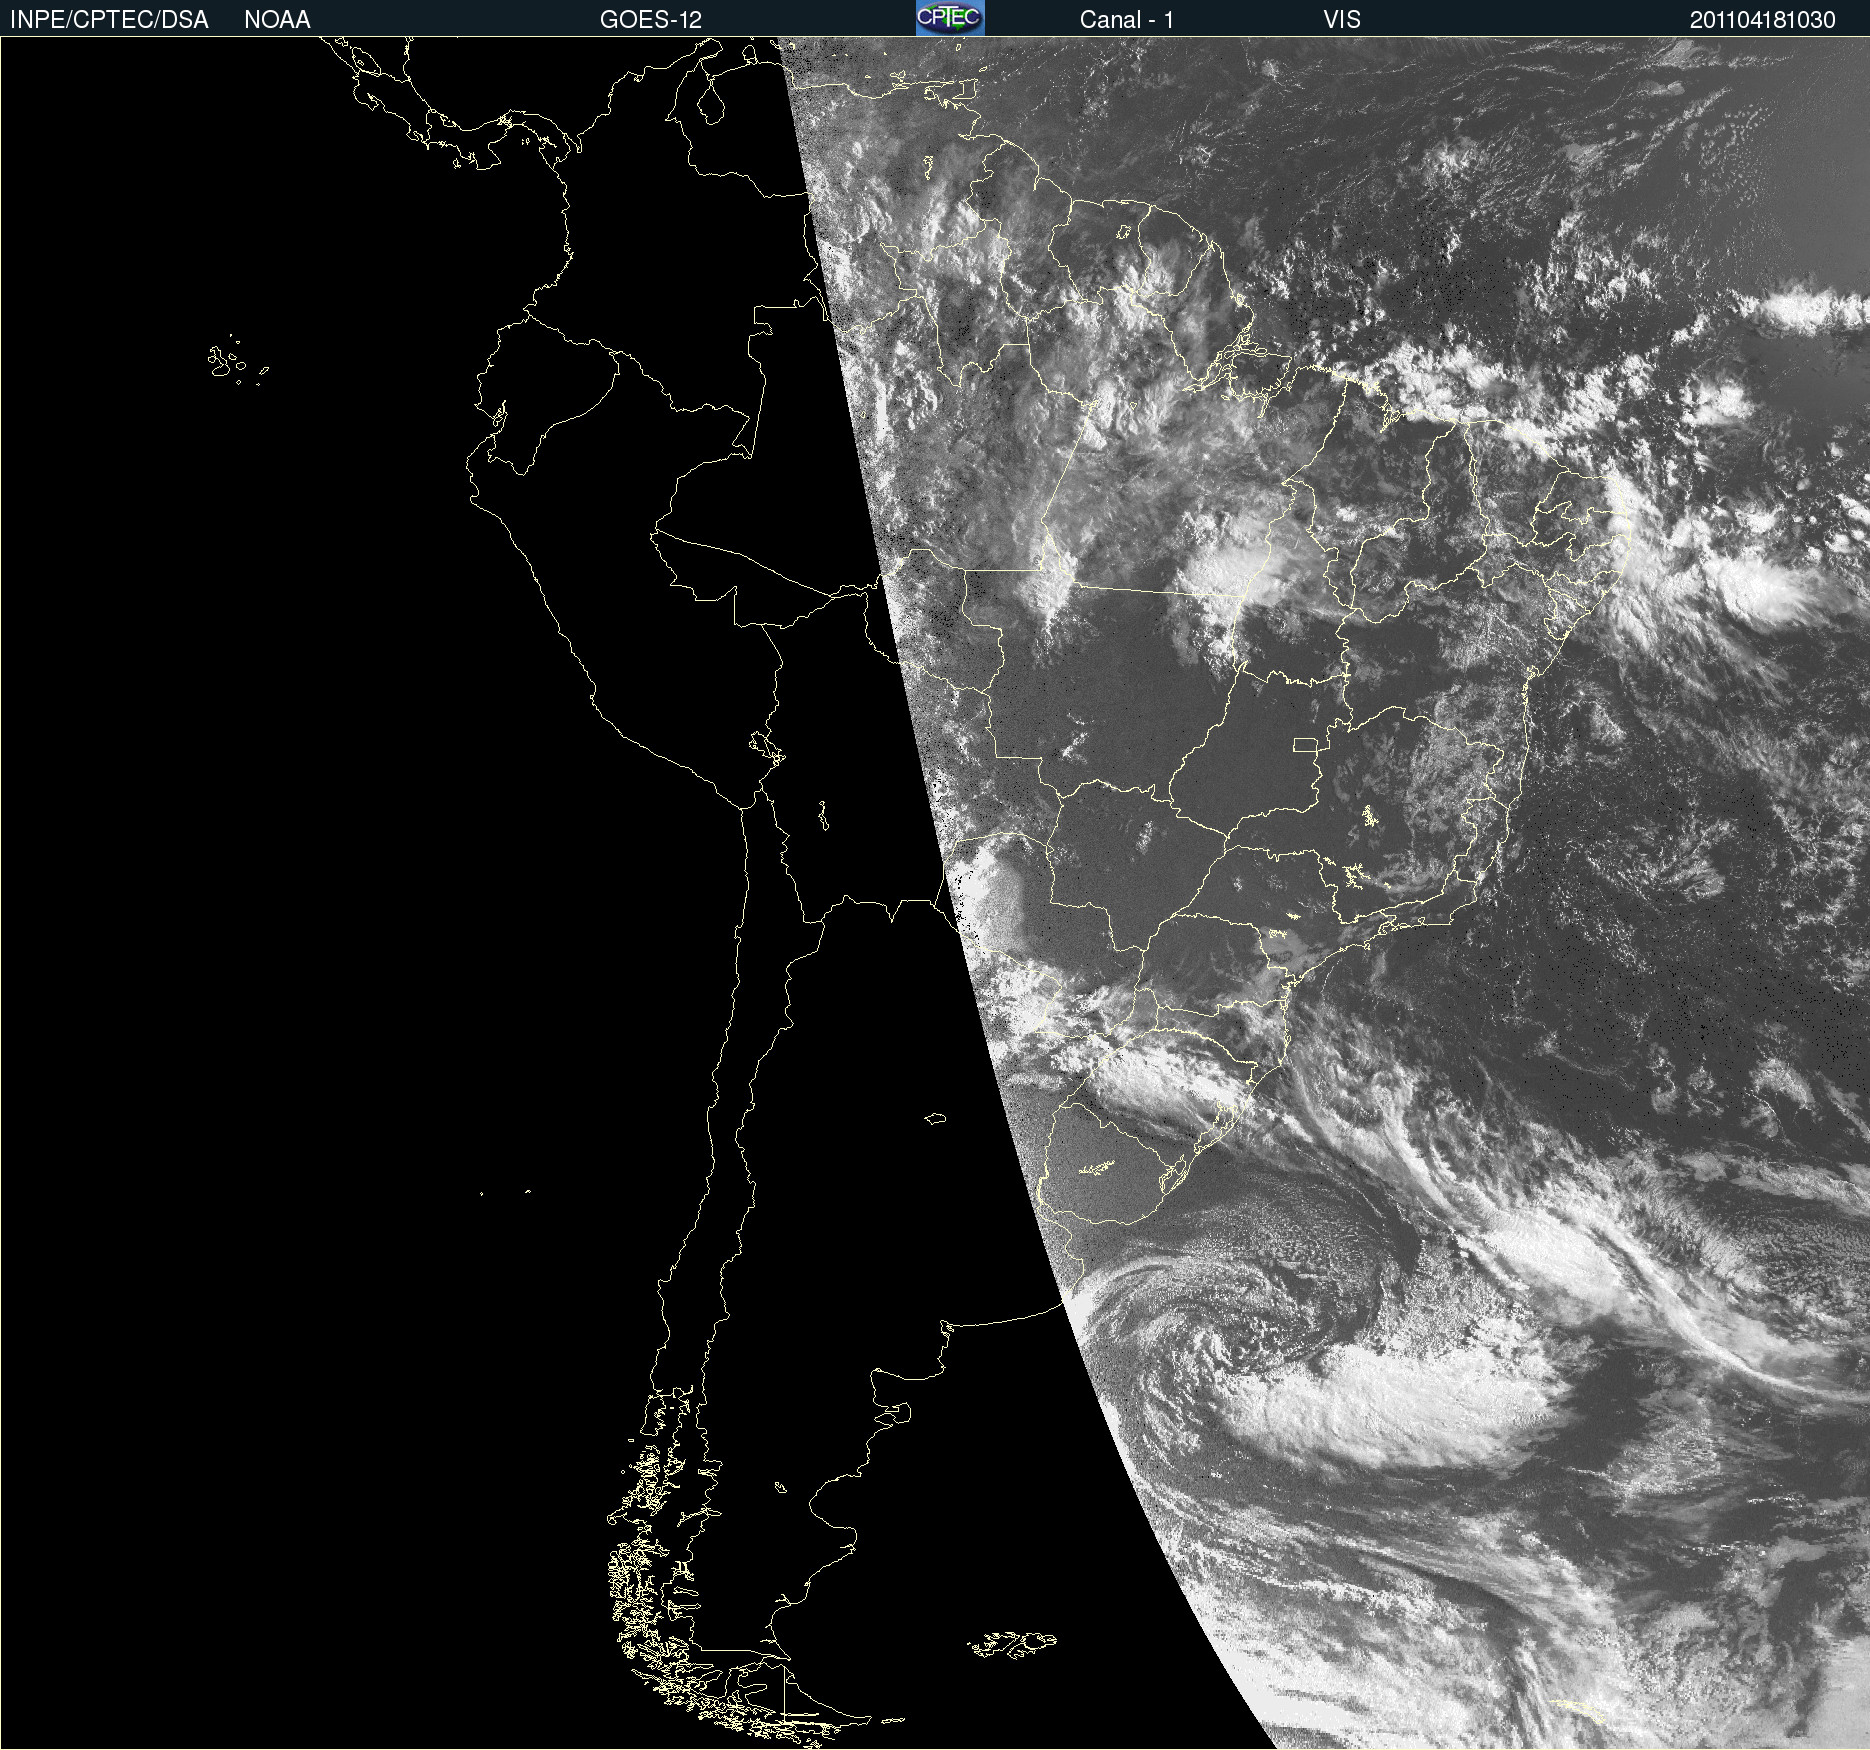Click the VIS channel label
Viewport: 1870px width, 1750px height.
coord(1342,20)
